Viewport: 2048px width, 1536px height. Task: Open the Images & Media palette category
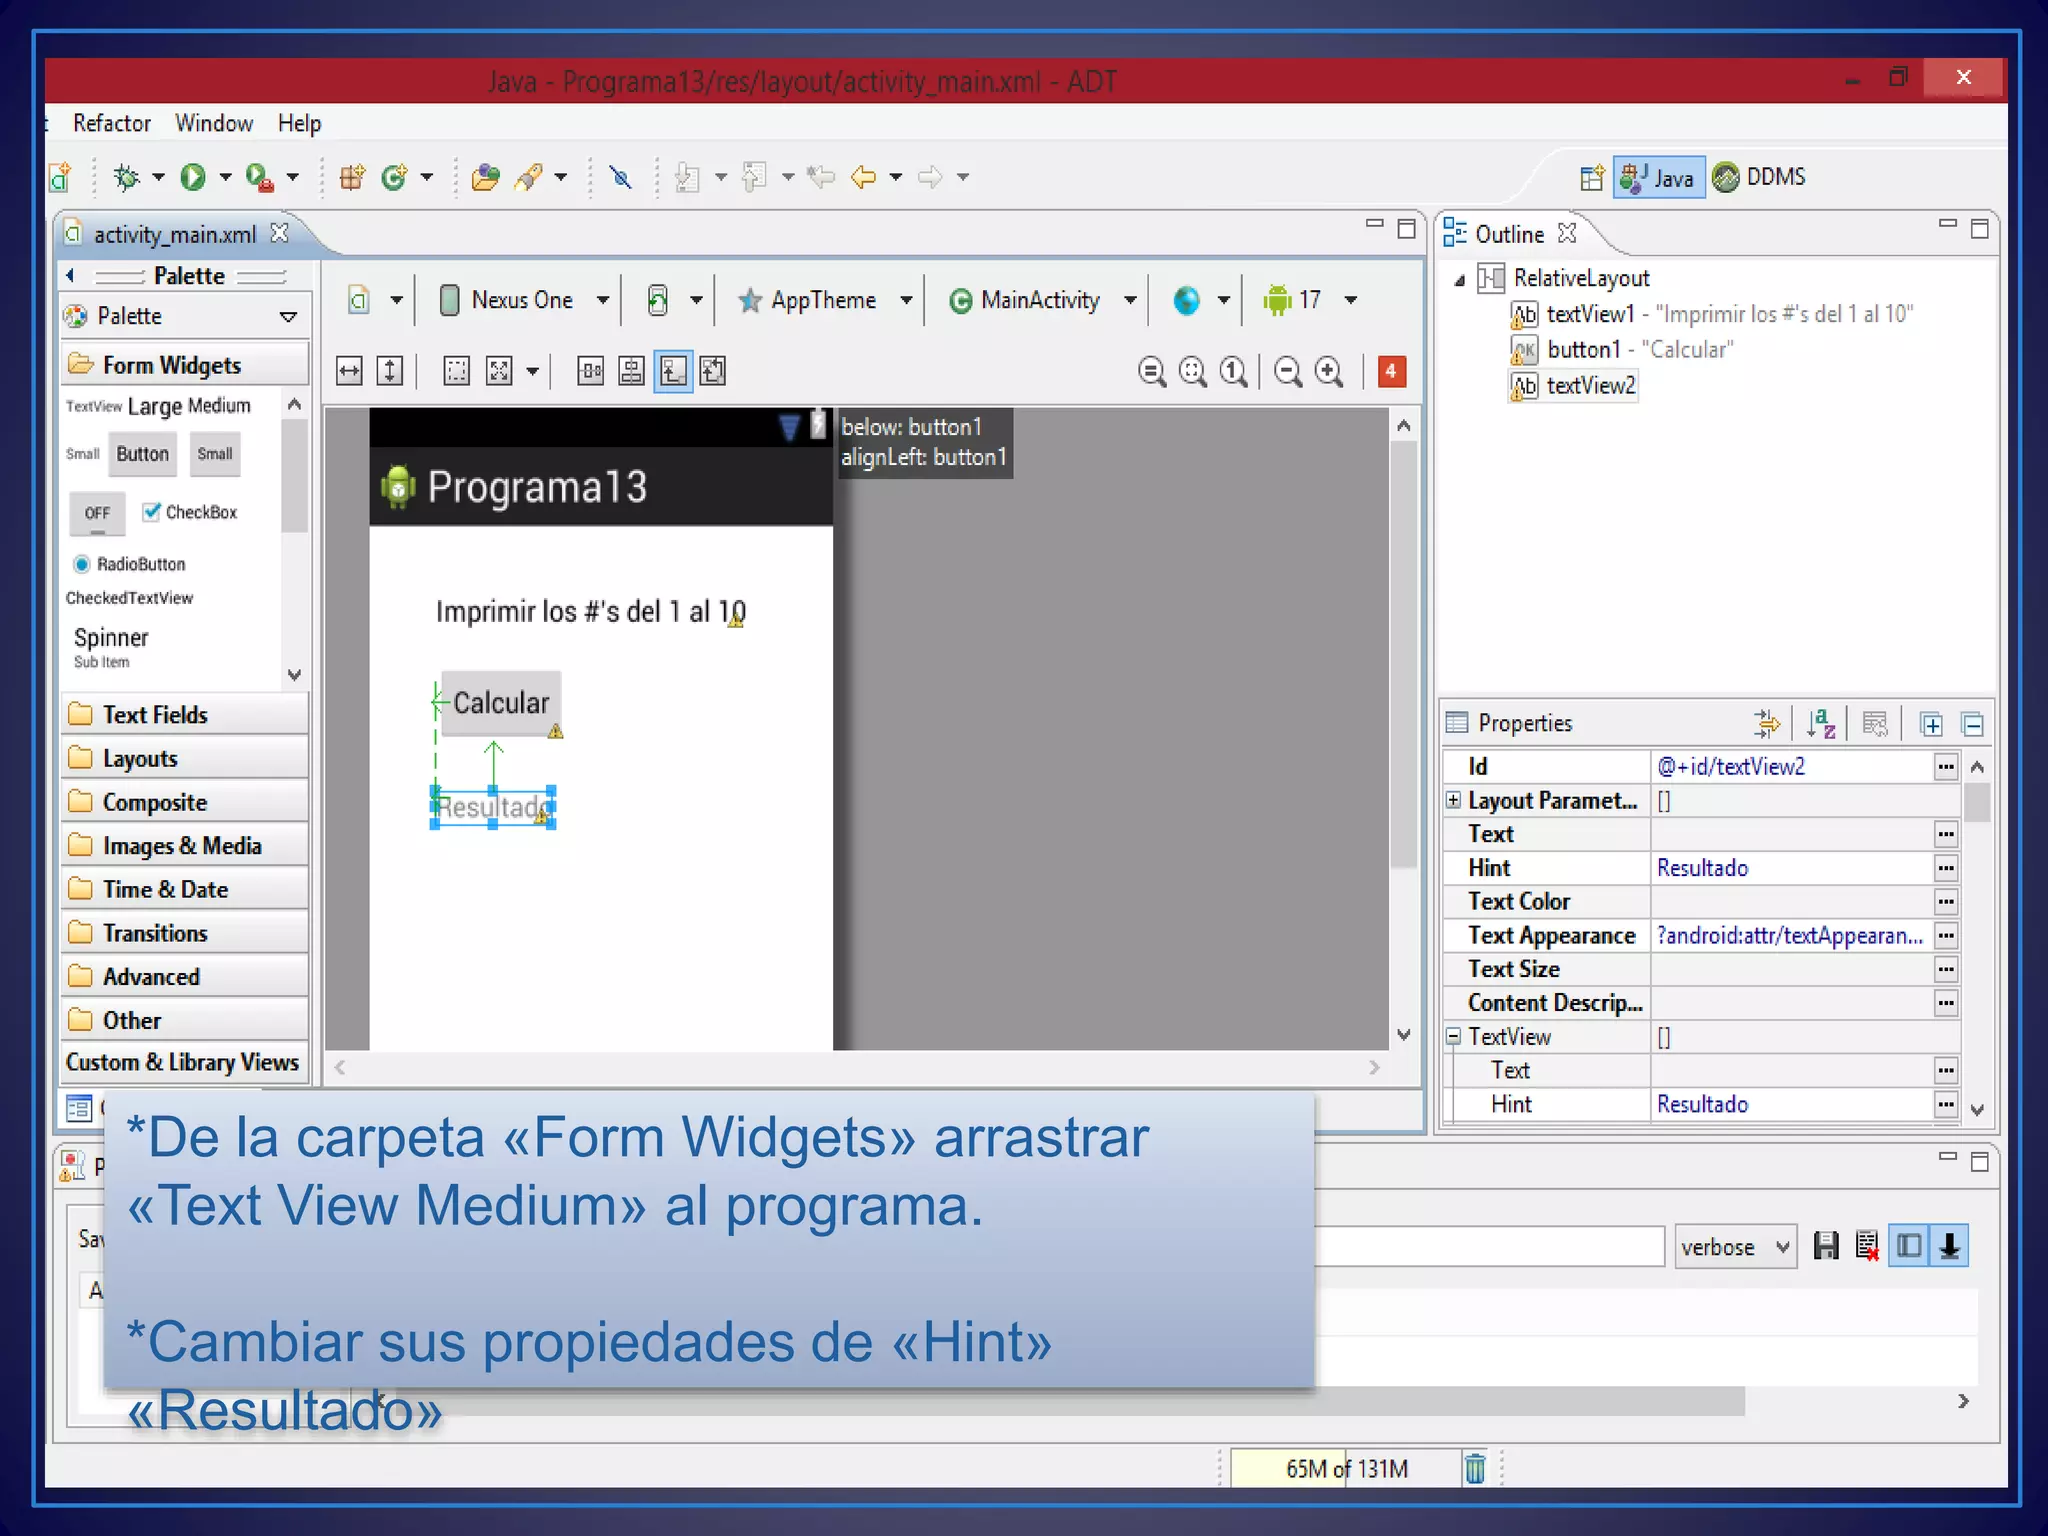(185, 846)
